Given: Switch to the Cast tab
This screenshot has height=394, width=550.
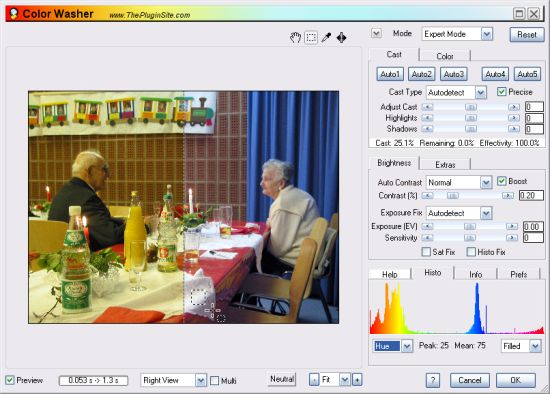Looking at the screenshot, I should [x=394, y=55].
